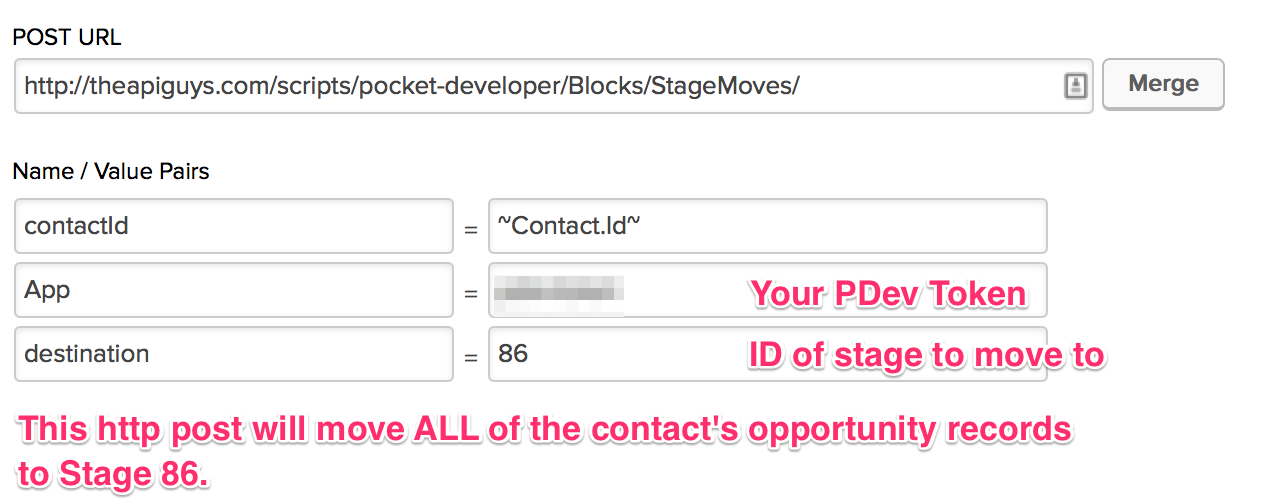Screen dimensions: 1288x504
Task: Click the value field containing 86
Action: (x=767, y=354)
